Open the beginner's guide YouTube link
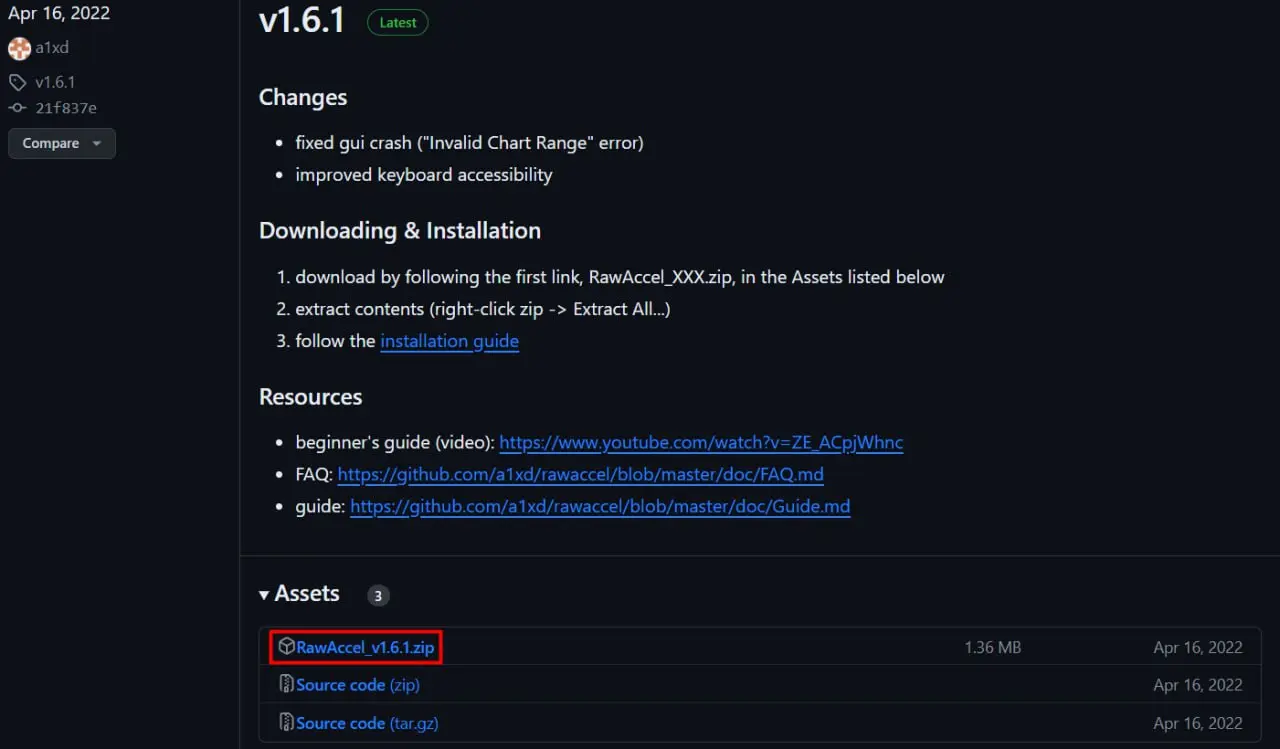This screenshot has height=749, width=1280. (701, 442)
